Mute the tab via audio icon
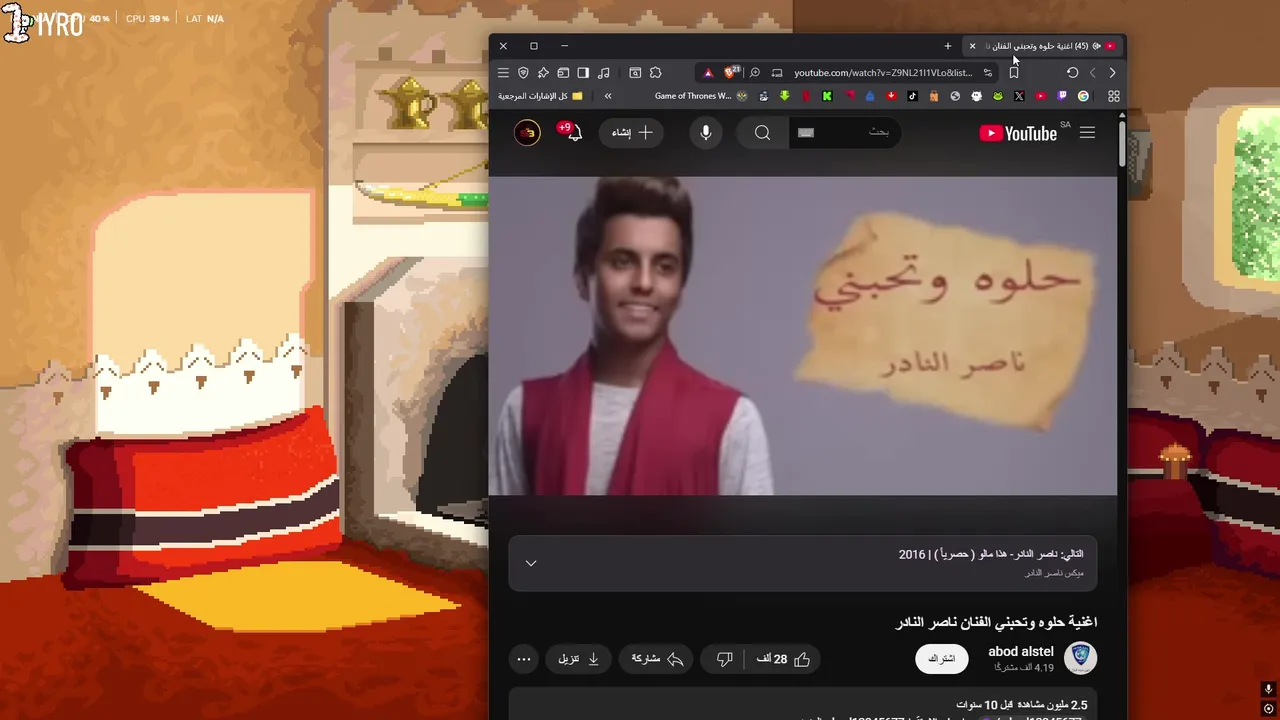This screenshot has height=720, width=1280. click(x=1097, y=46)
